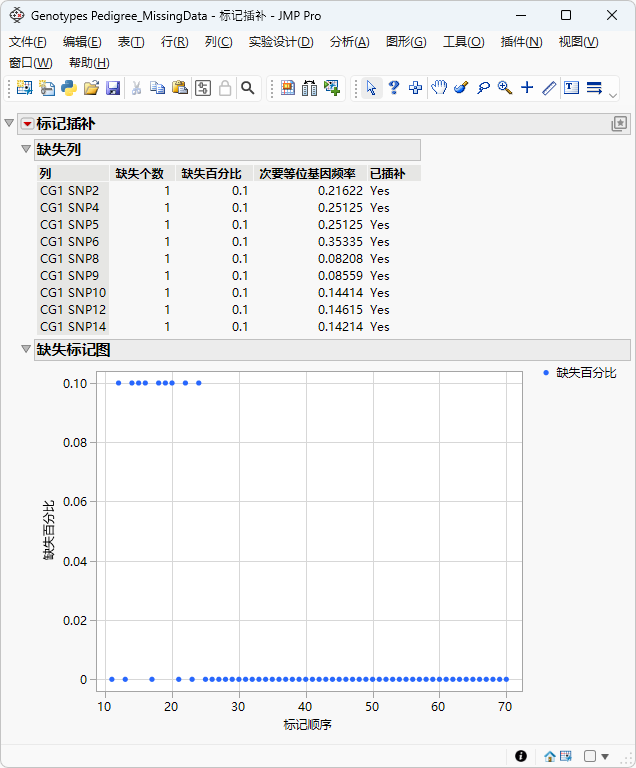Open the 插件(N) menu
Image resolution: width=636 pixels, height=768 pixels.
521,42
